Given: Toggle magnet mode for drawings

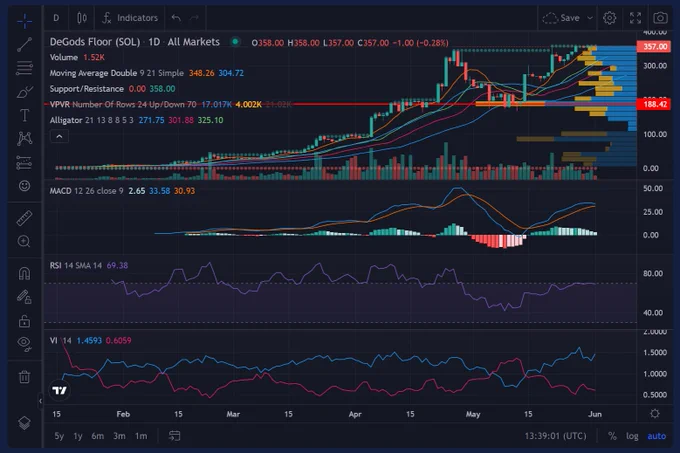Looking at the screenshot, I should [25, 274].
